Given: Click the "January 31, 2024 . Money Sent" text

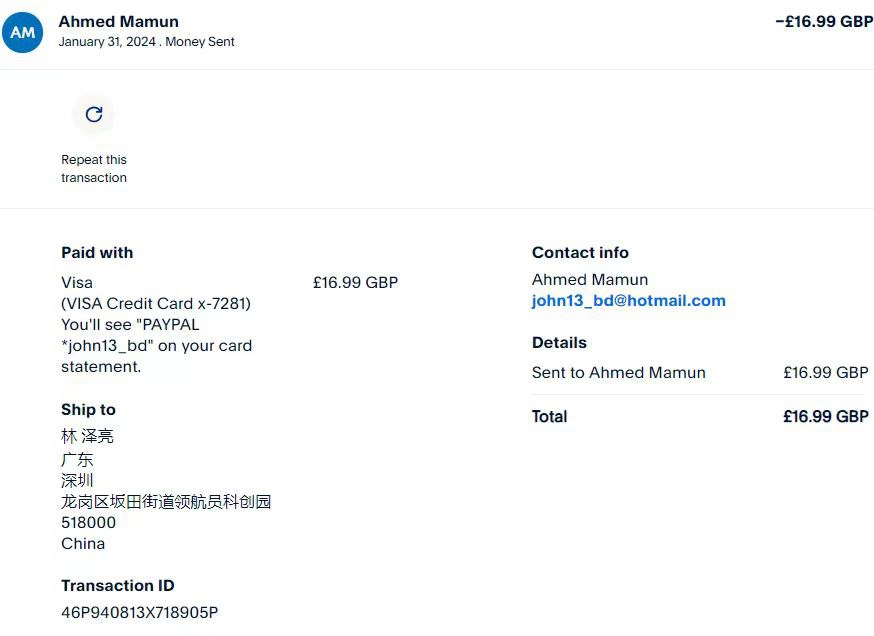Looking at the screenshot, I should 146,42.
